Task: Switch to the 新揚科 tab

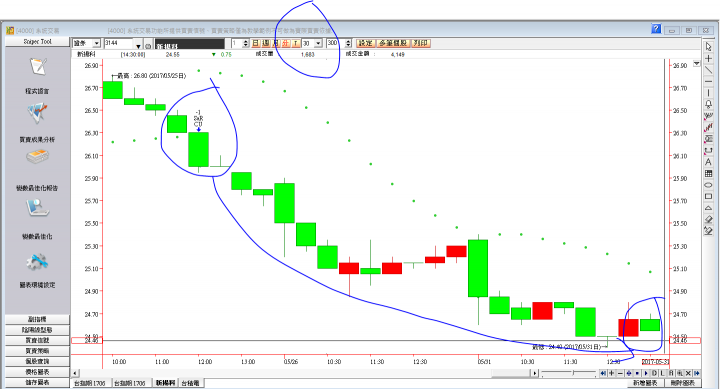Action: (x=165, y=383)
